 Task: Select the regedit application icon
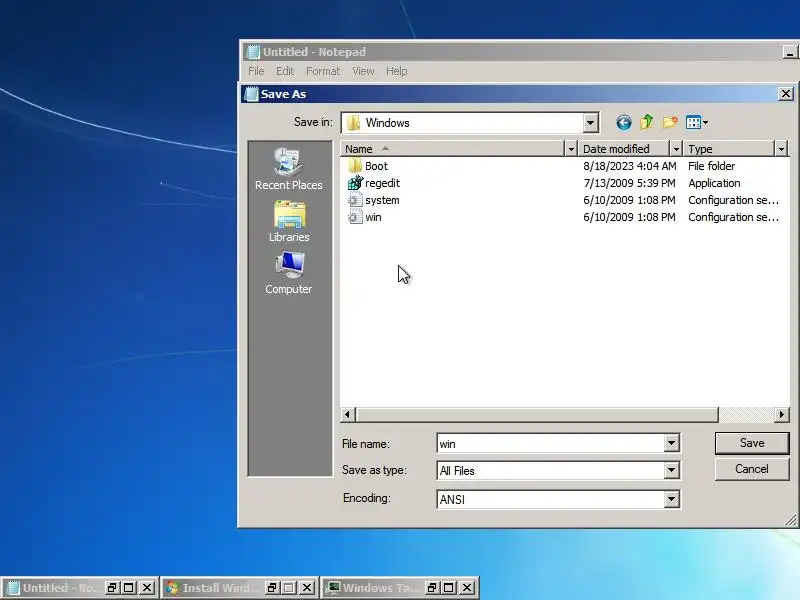coord(355,183)
